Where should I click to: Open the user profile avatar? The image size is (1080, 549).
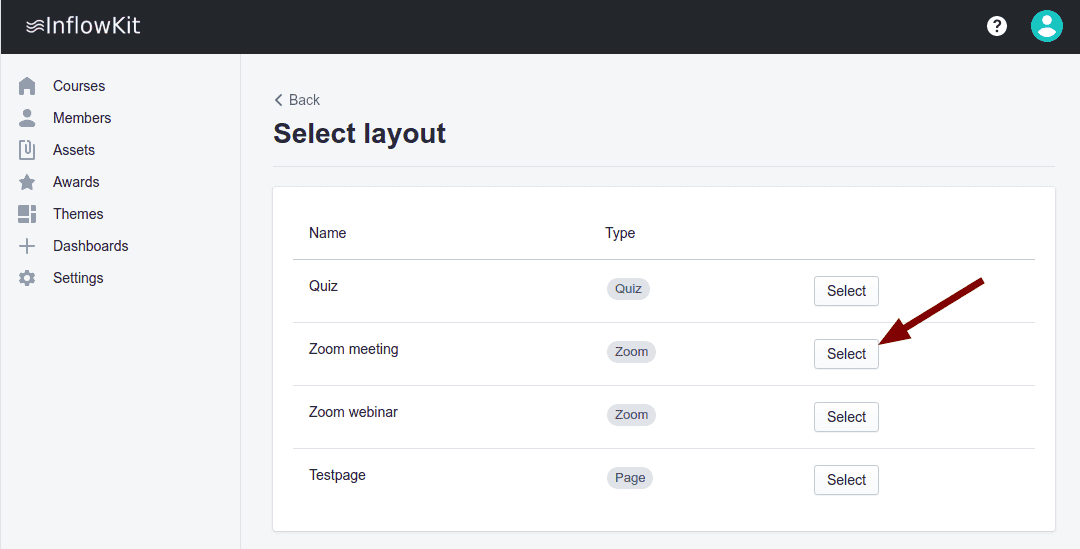[x=1046, y=26]
